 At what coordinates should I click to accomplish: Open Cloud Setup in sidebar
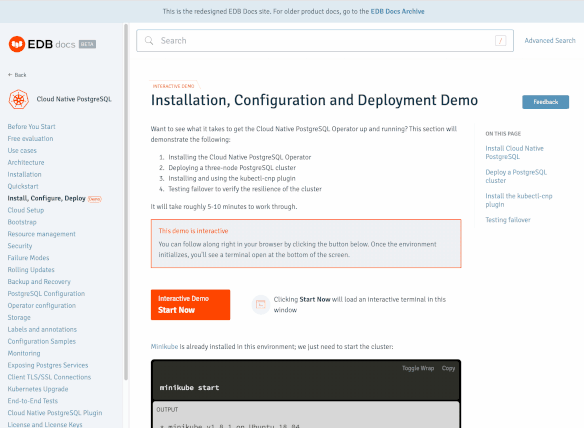point(26,210)
